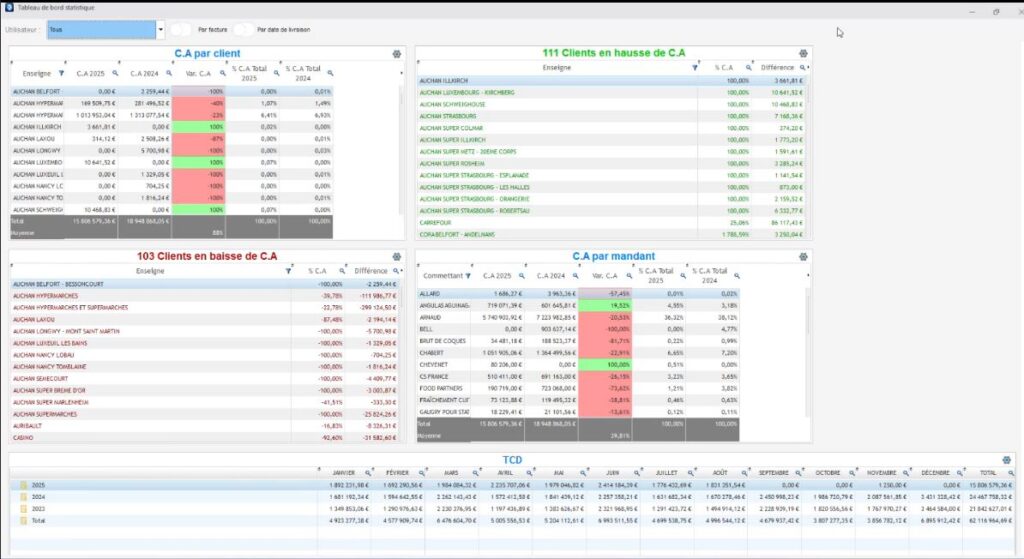Sort by C.A 2024 header in C.A par mandant
The height and width of the screenshot is (559, 1024).
pyautogui.click(x=551, y=276)
